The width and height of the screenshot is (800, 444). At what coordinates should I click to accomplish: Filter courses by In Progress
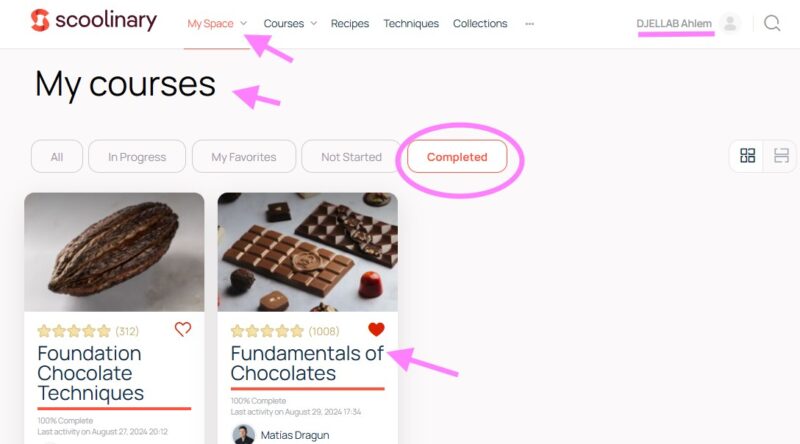tap(137, 157)
